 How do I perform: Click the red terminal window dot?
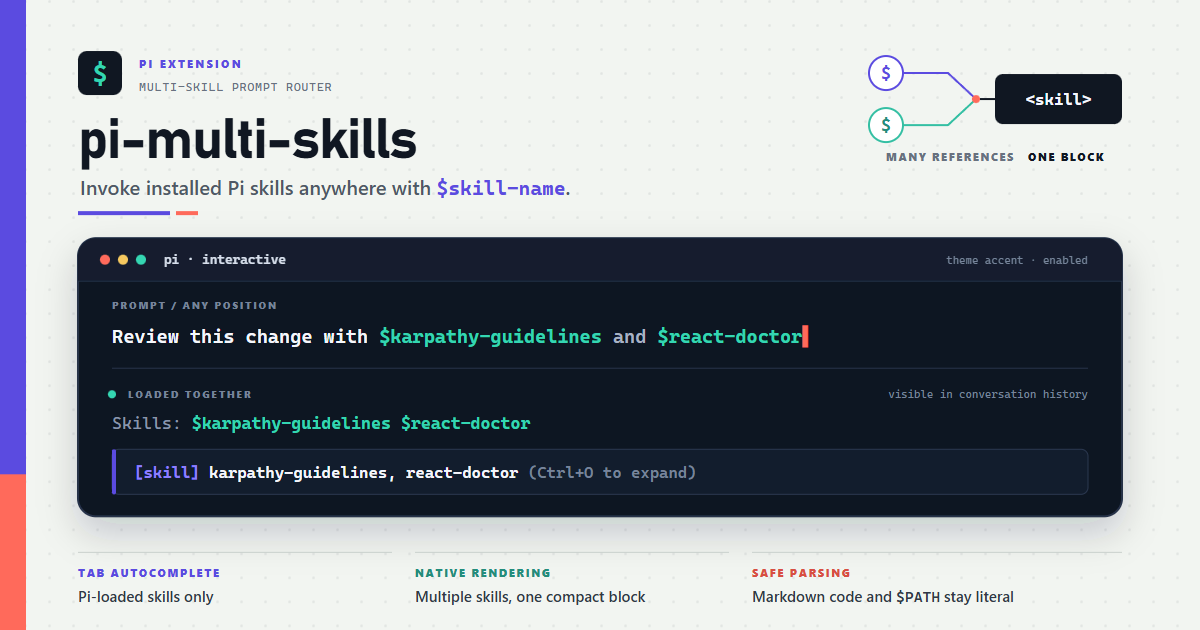105,260
